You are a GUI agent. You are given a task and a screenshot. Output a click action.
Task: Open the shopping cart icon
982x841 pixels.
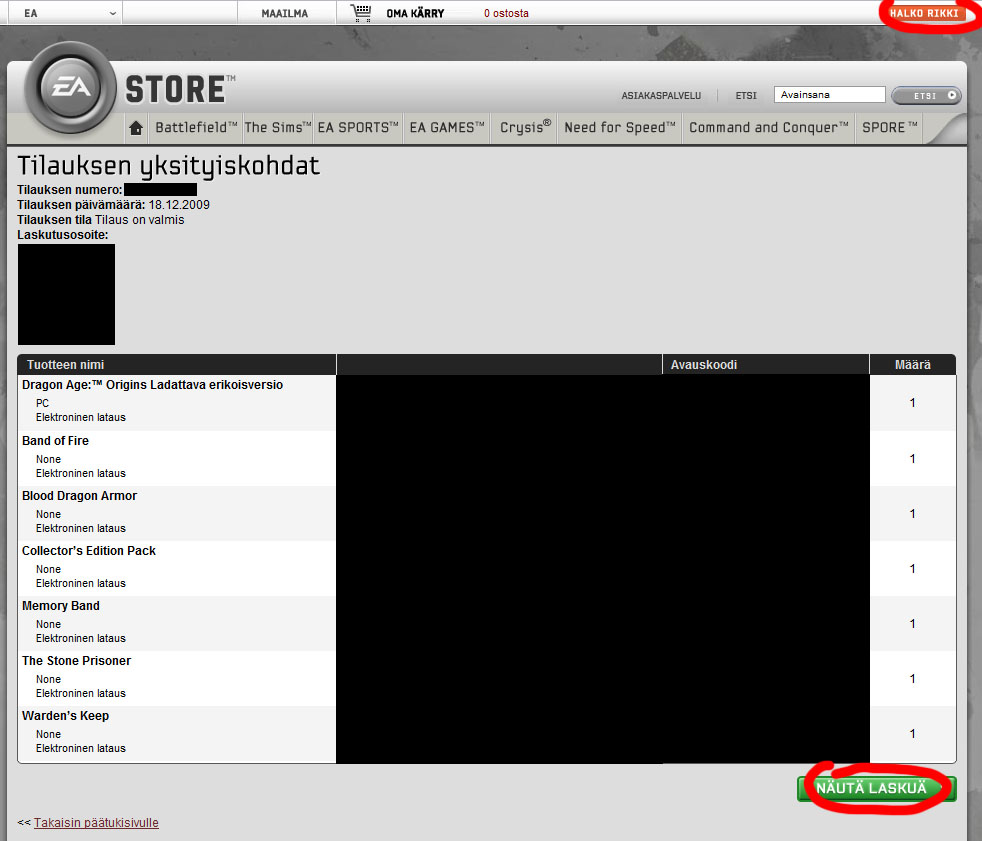tap(361, 13)
